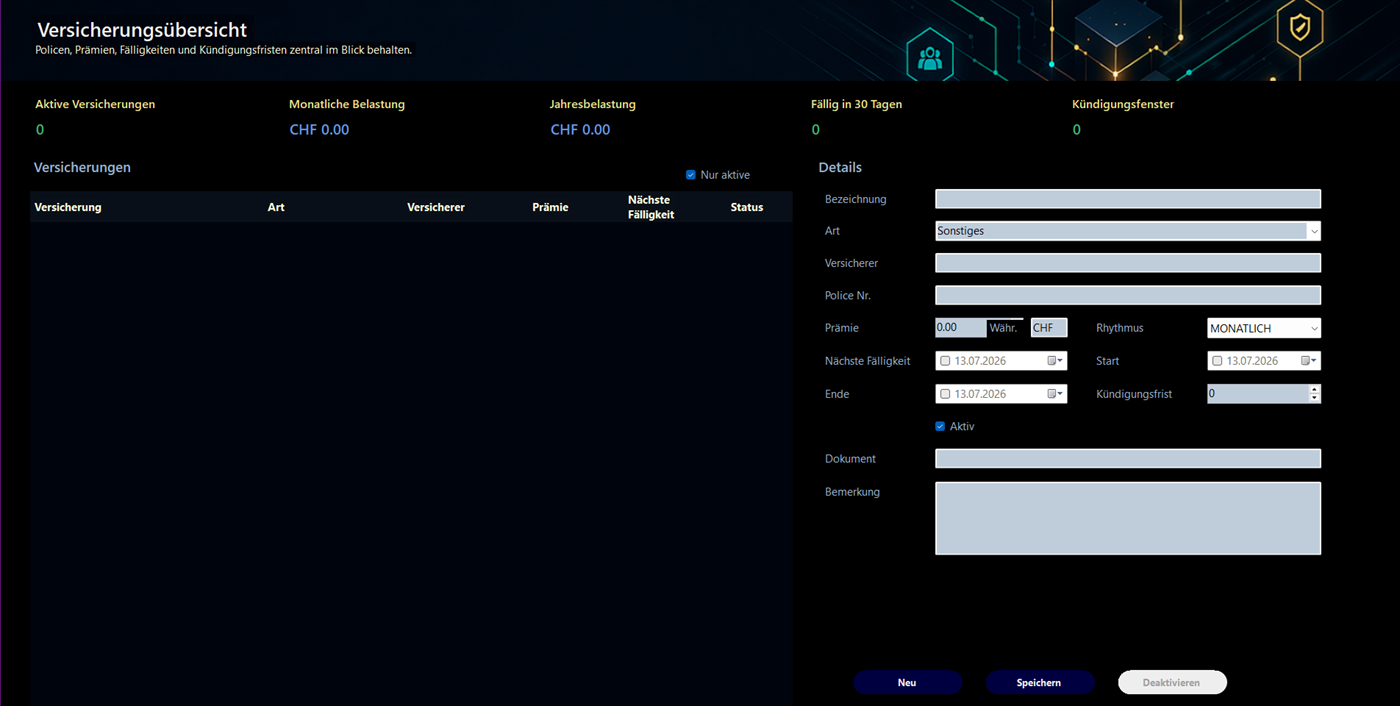Enable the Start date checkbox
Viewport: 1400px width, 706px height.
1217,361
